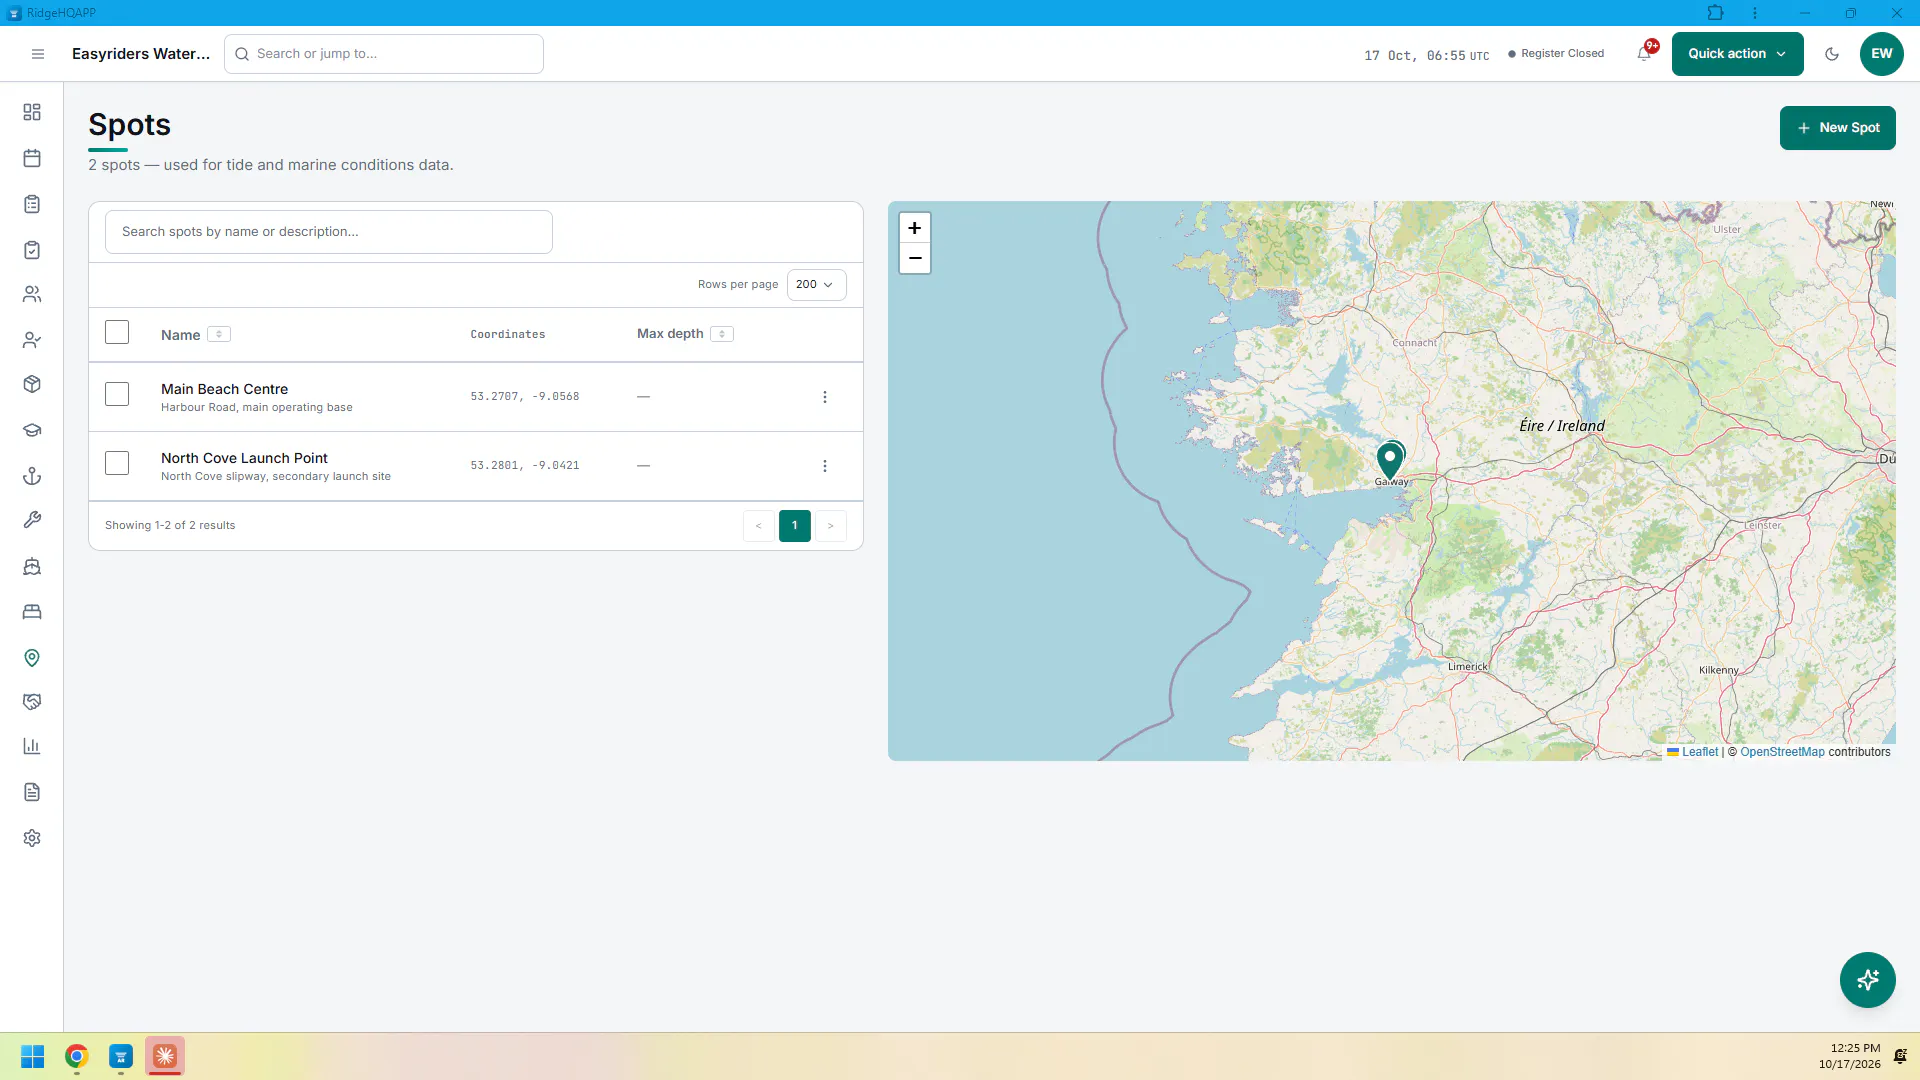Image resolution: width=1920 pixels, height=1080 pixels.
Task: Click the New Spot button
Action: 1837,128
